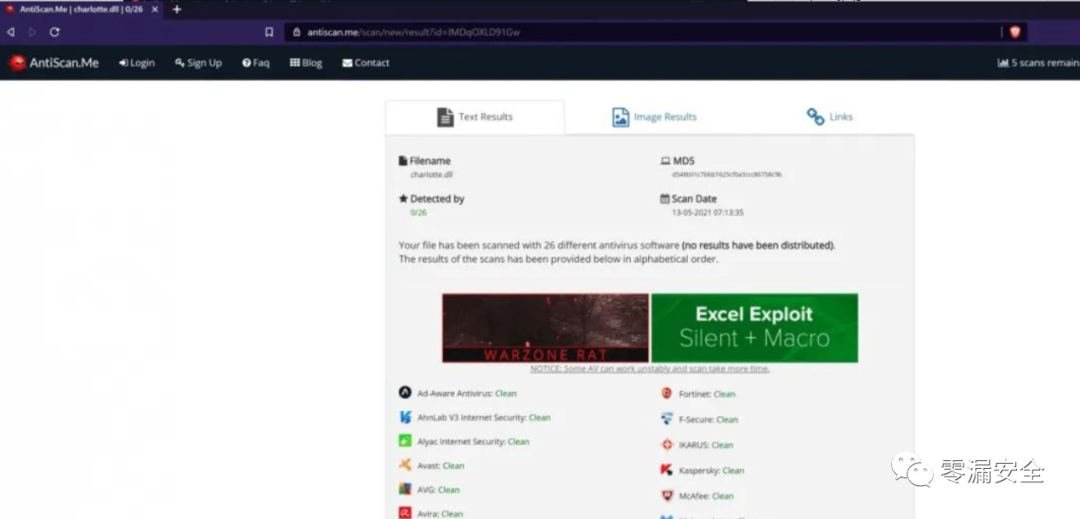Screen dimensions: 1080x519
Task: Click the Avira icon
Action: (x=405, y=513)
